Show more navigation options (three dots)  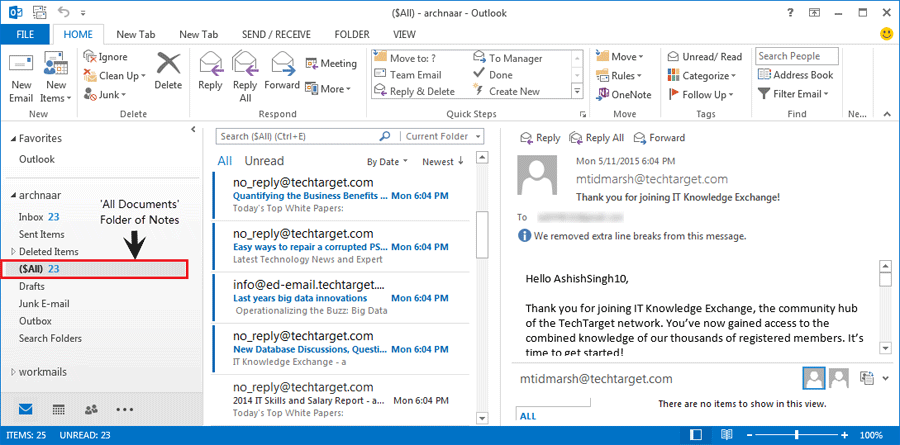[125, 409]
